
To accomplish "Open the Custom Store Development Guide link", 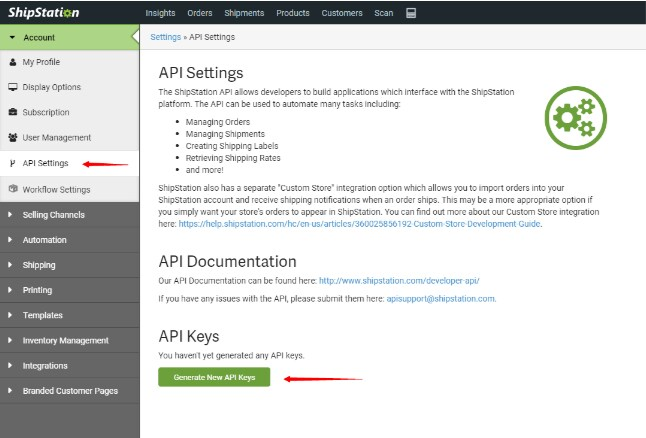I will [x=360, y=224].
